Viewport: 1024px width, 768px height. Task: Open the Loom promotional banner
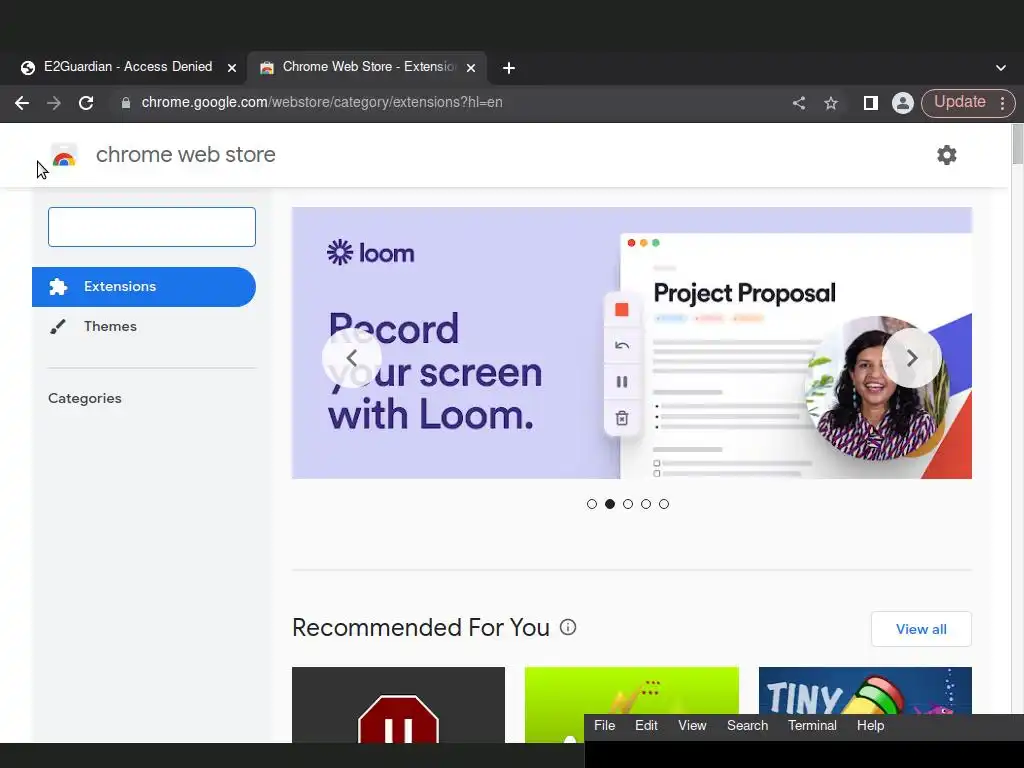pos(632,343)
